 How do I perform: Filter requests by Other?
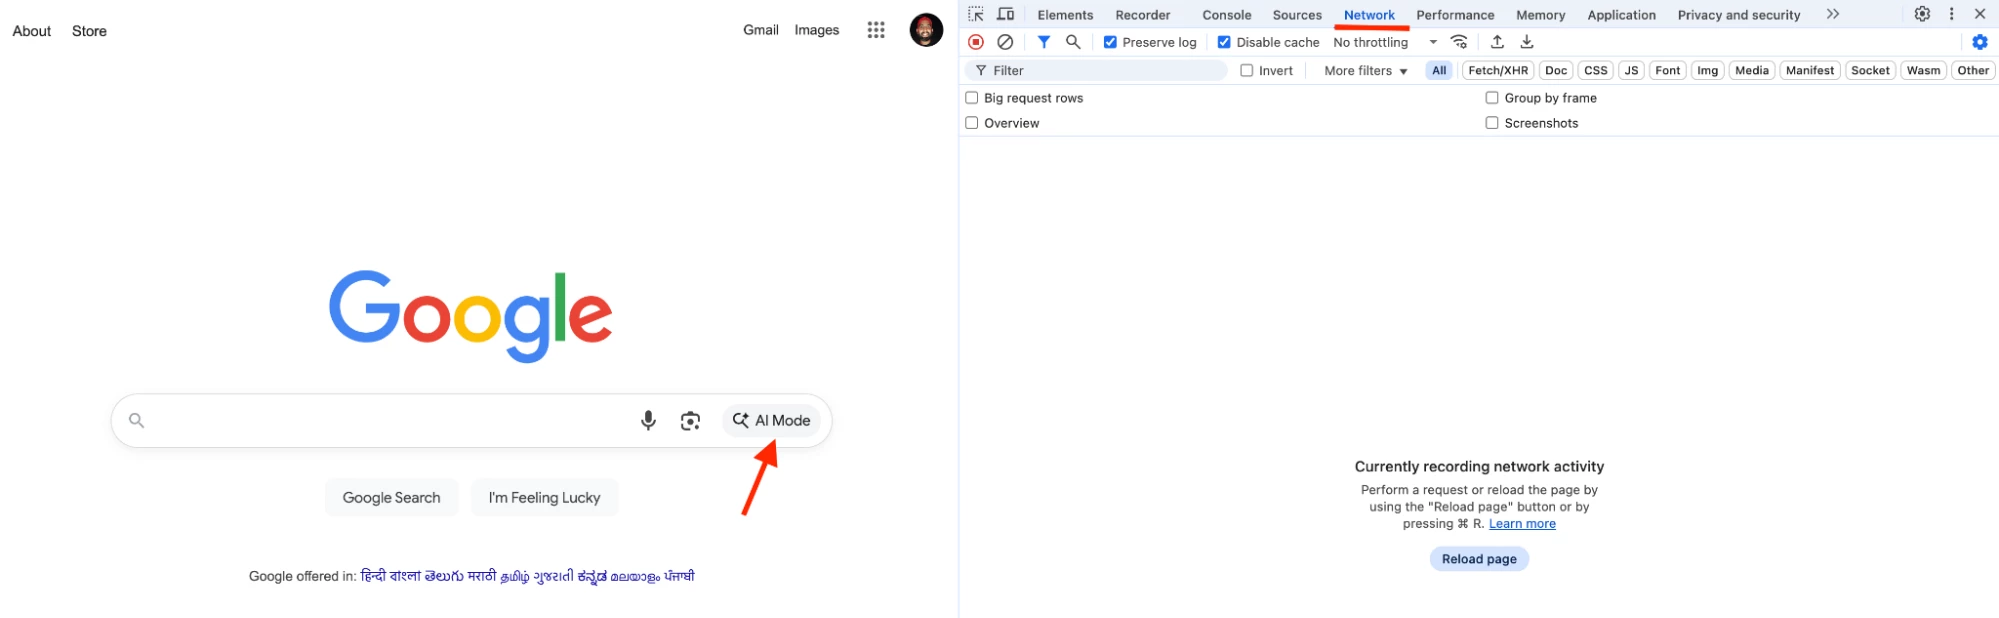click(x=1973, y=70)
